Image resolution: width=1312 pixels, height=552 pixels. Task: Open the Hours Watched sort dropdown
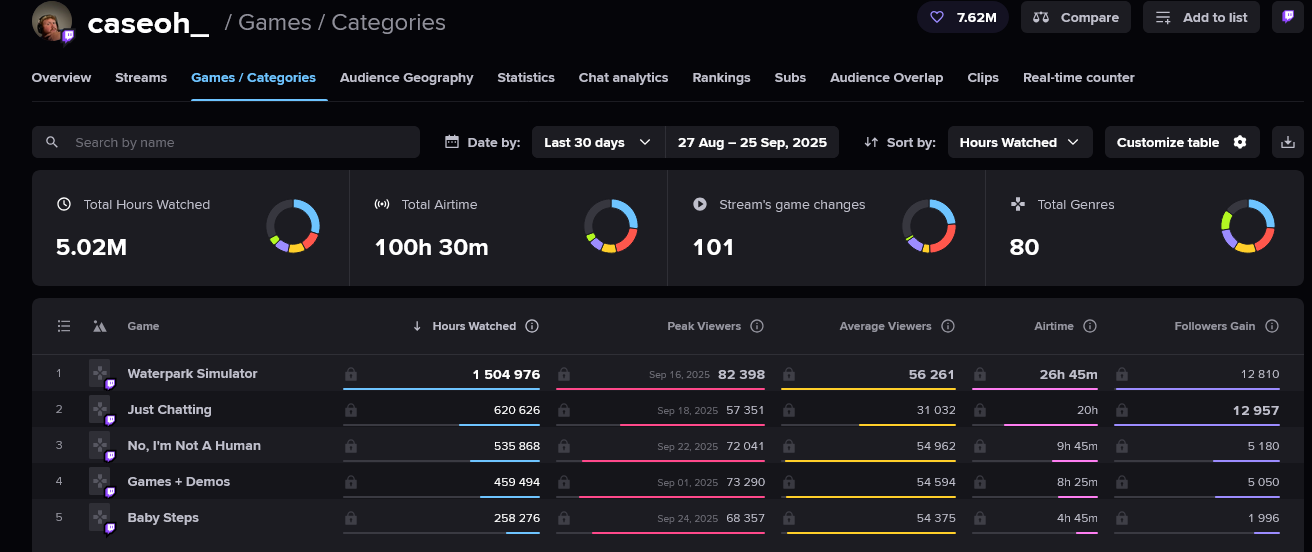click(1019, 142)
